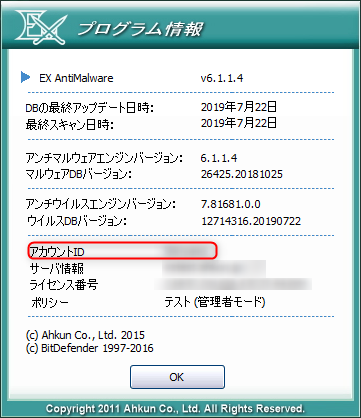361x418 pixels.
Task: Click the OK button
Action: pyautogui.click(x=177, y=377)
